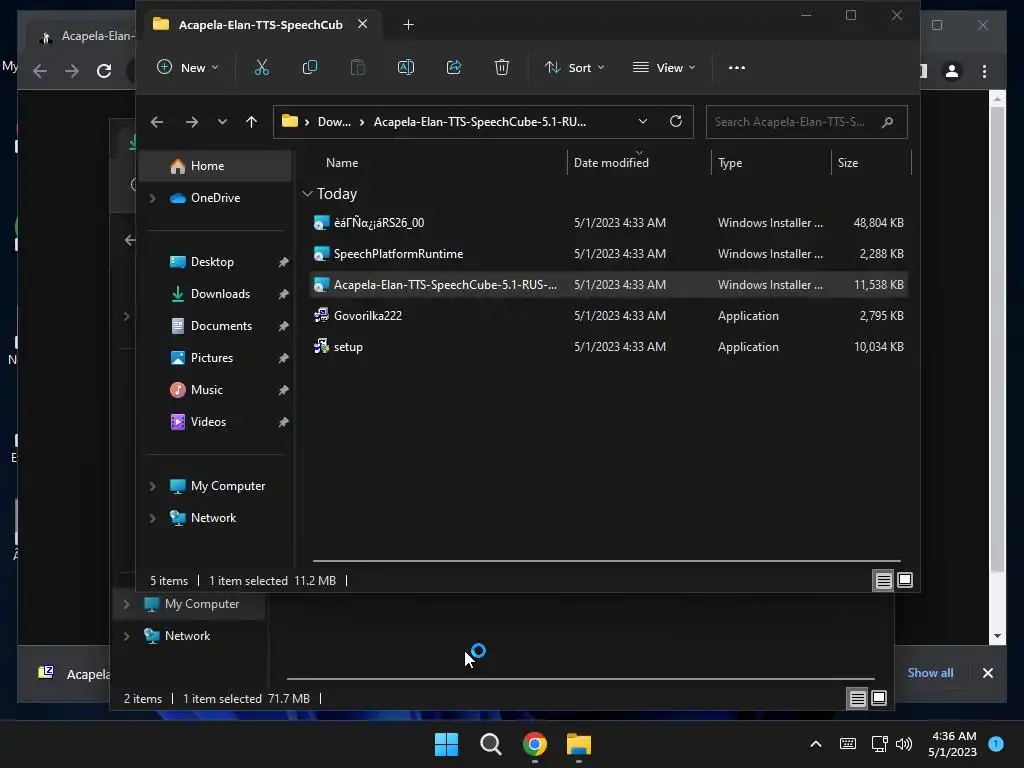This screenshot has width=1024, height=768.
Task: Go forward in File Explorer
Action: pos(191,122)
